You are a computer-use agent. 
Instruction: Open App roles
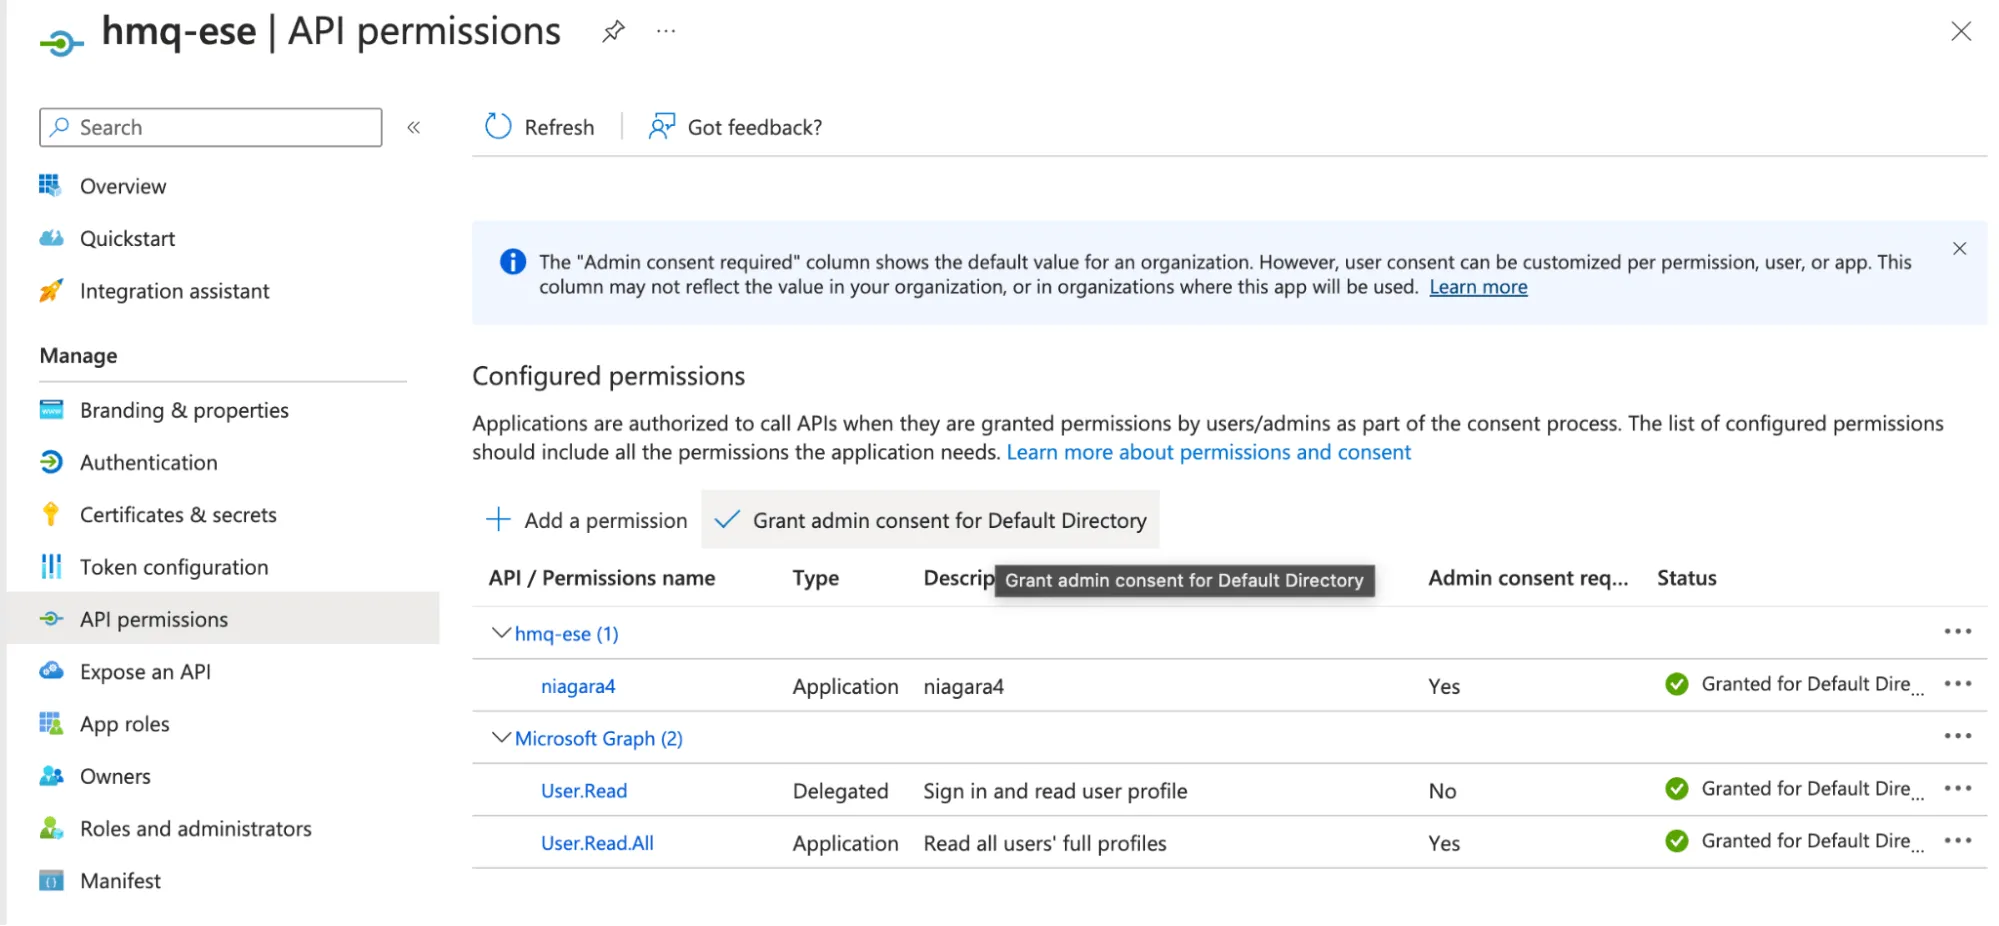[x=125, y=724]
